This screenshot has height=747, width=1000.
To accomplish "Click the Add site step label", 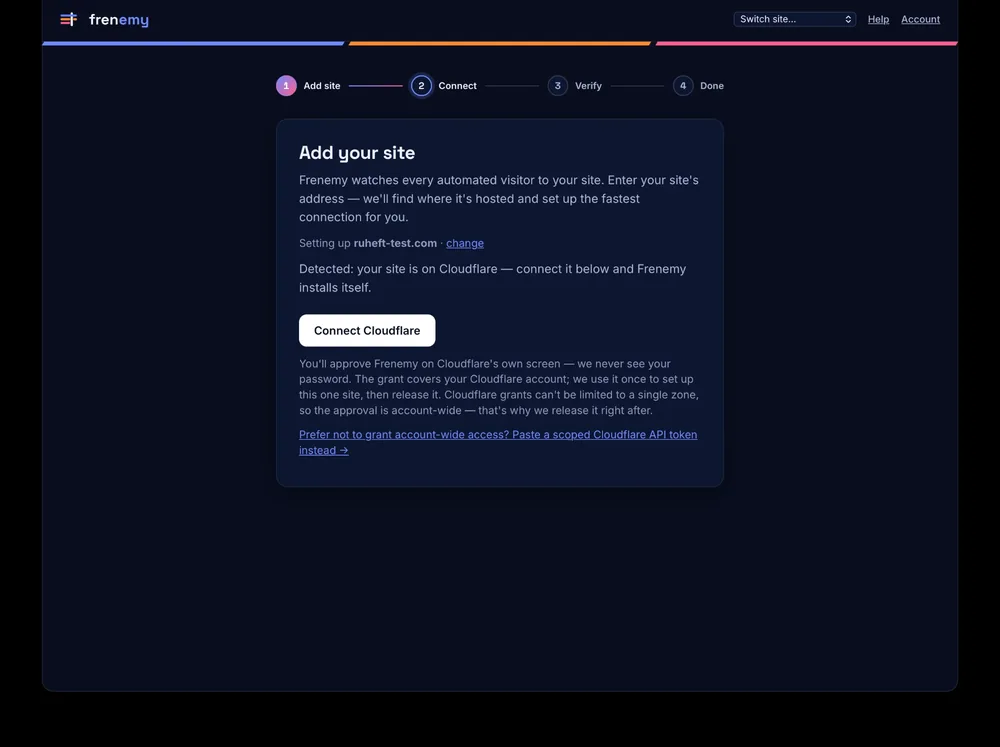I will click(x=321, y=85).
